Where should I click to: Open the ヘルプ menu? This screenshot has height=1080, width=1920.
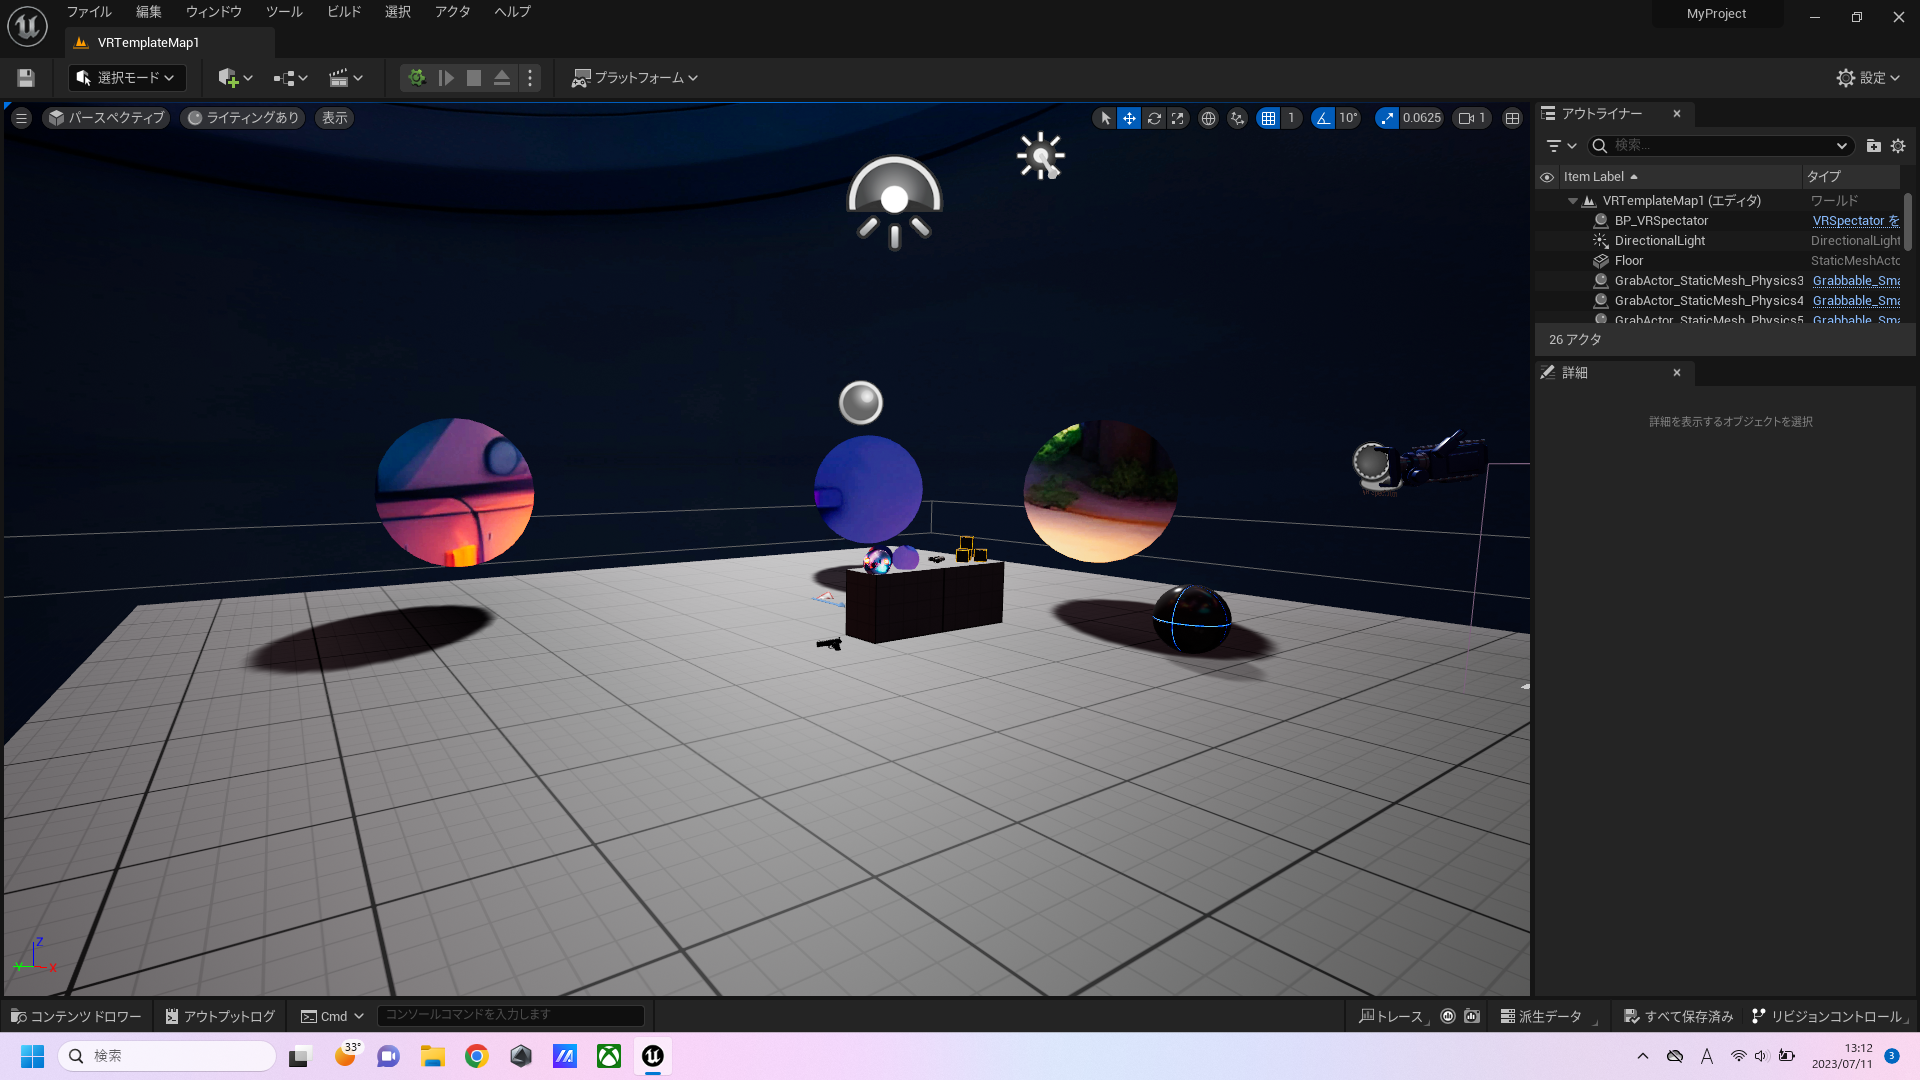click(x=512, y=12)
